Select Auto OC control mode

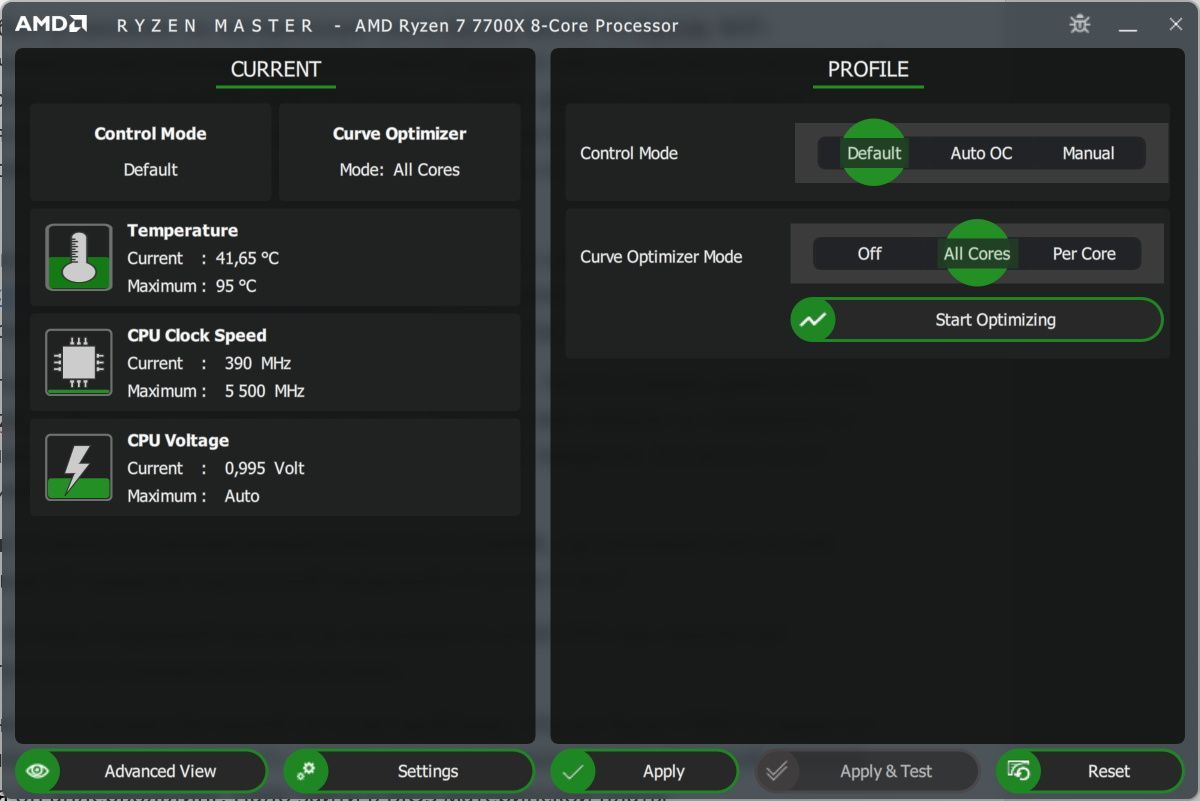pyautogui.click(x=981, y=153)
